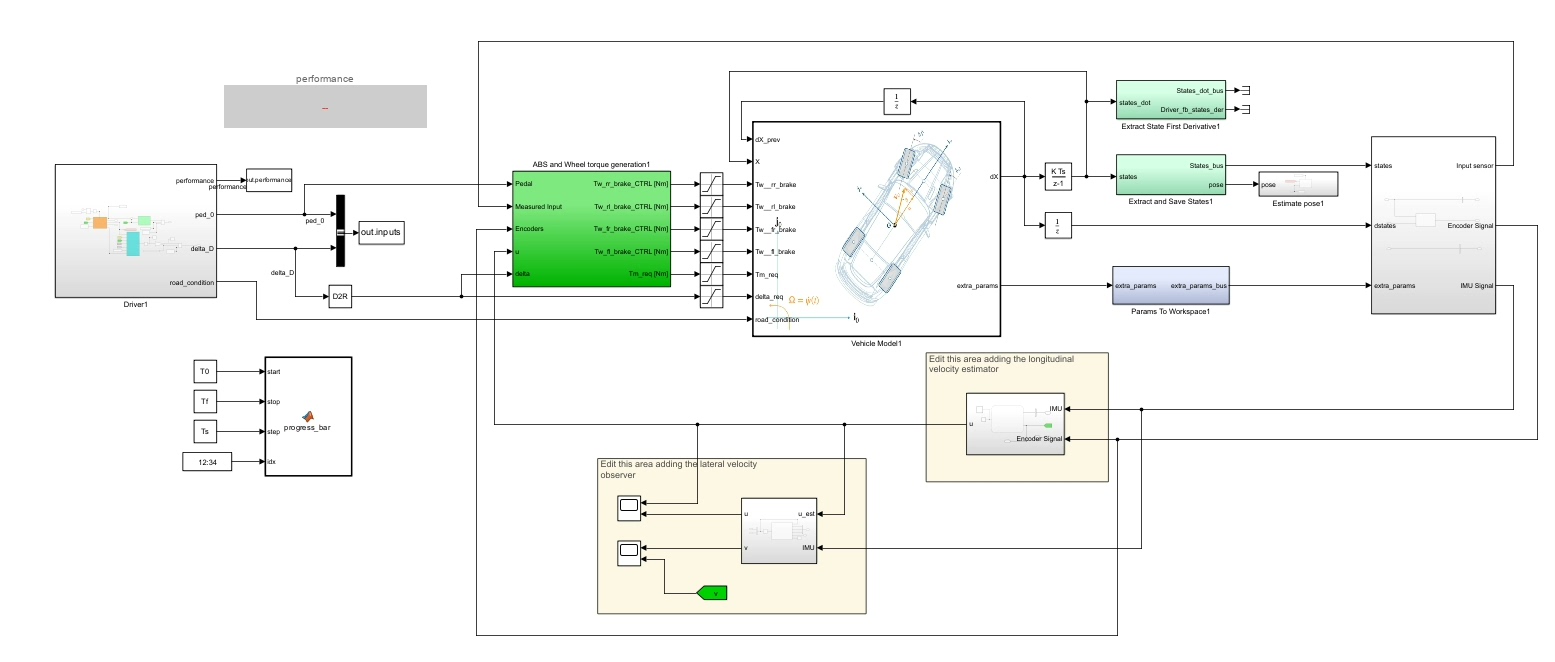The height and width of the screenshot is (662, 1555).
Task: Select the Tf constant block
Action: (x=205, y=401)
